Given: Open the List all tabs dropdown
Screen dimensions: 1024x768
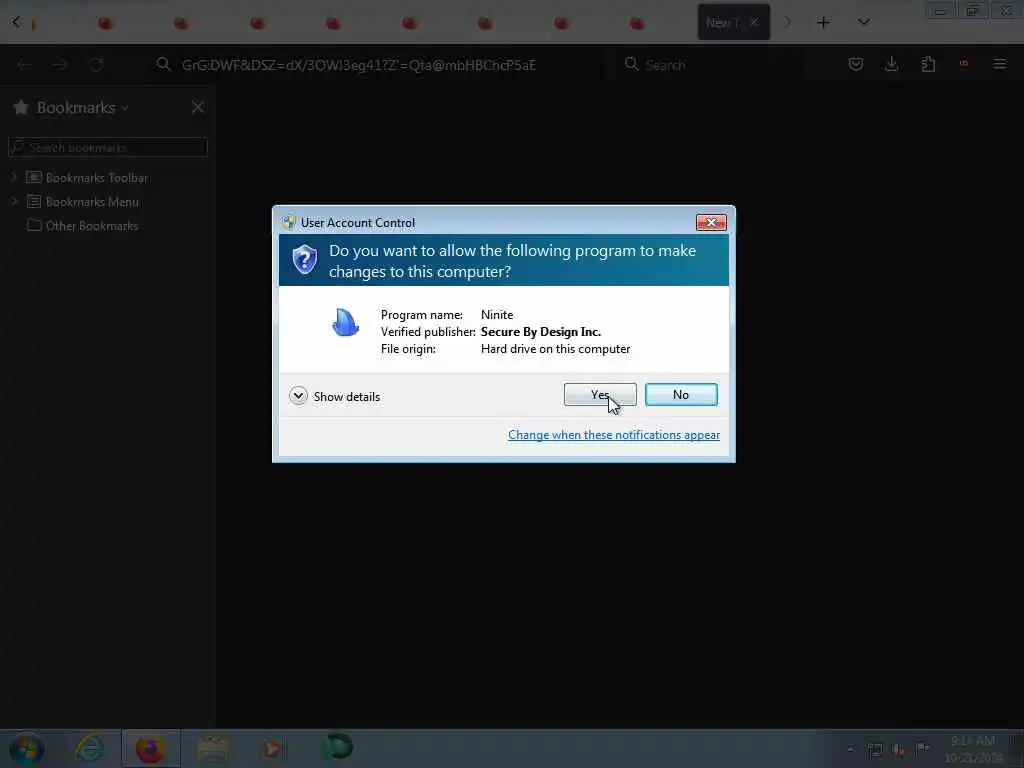Looking at the screenshot, I should (863, 23).
